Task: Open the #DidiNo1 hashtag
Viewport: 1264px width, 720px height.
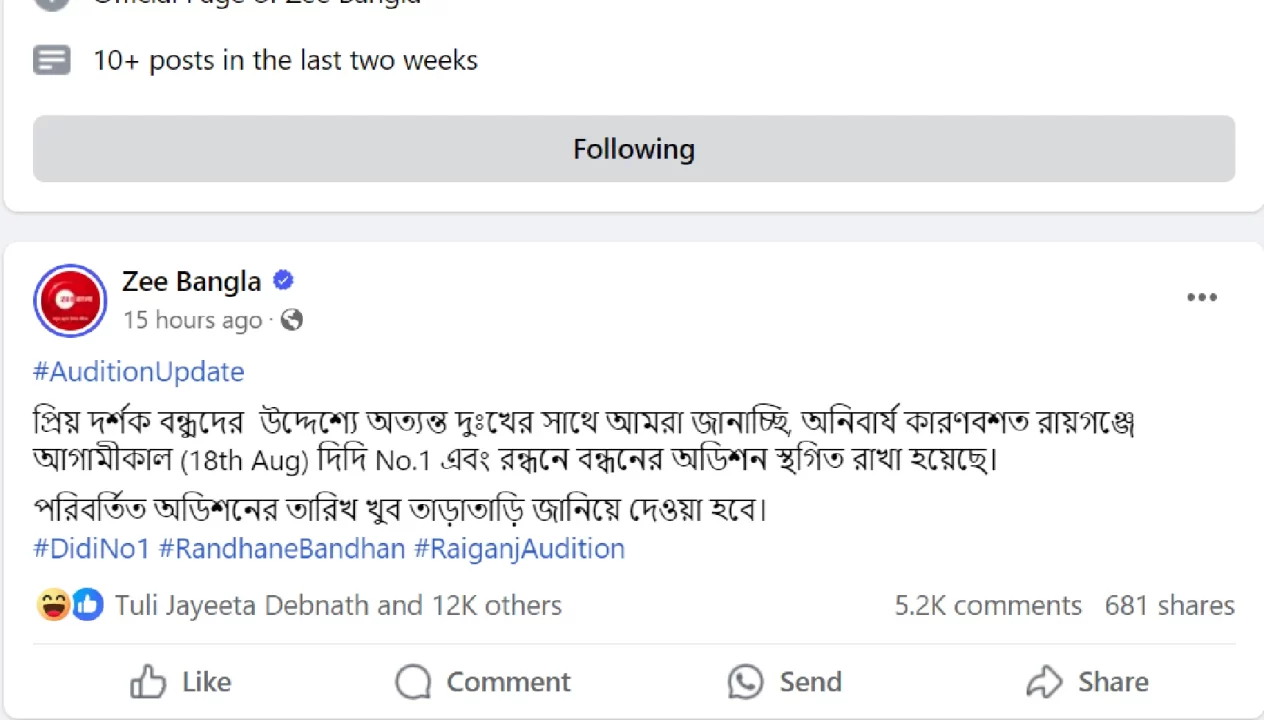Action: (x=91, y=549)
